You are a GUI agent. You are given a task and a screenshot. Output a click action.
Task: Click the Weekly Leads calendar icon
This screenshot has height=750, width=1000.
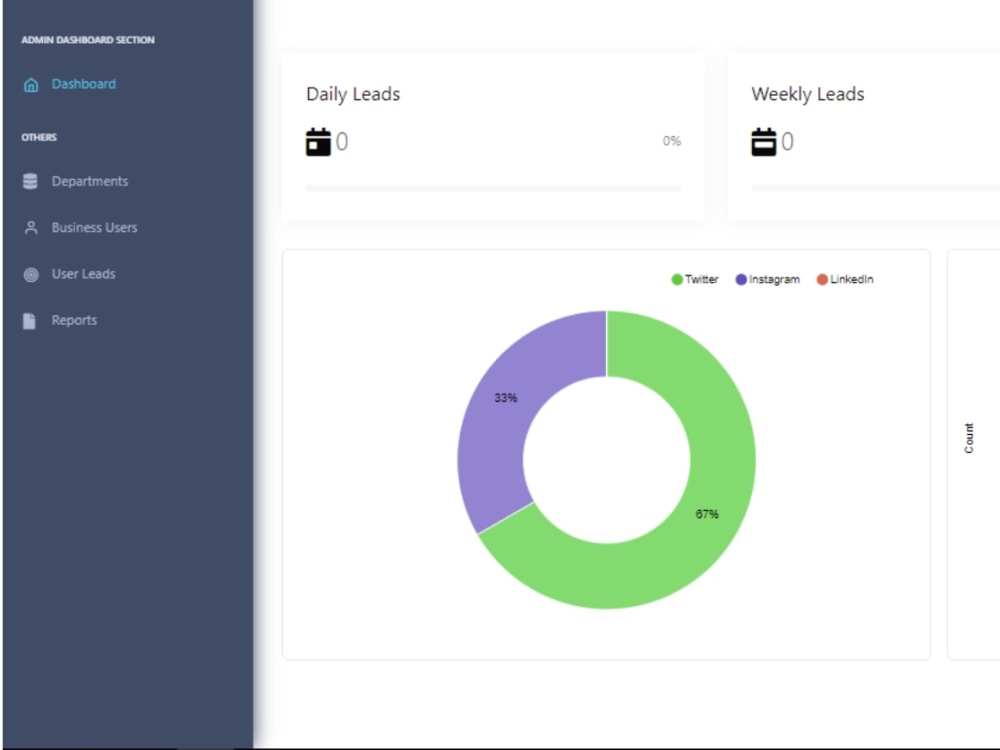(x=763, y=142)
